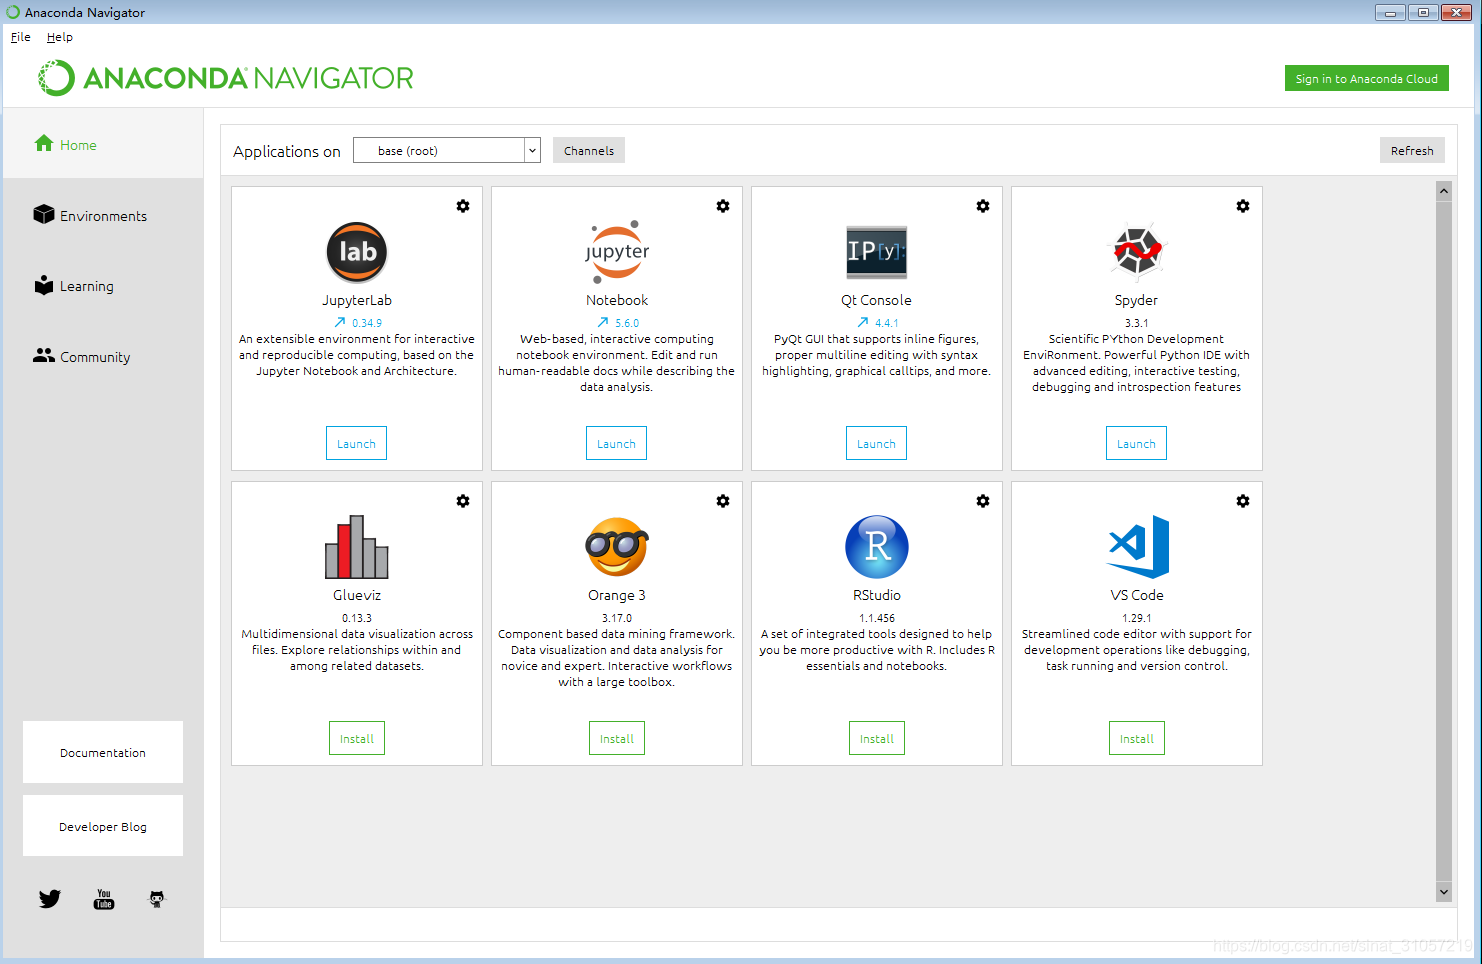Click the applications scrollbar down arrow

1443,892
